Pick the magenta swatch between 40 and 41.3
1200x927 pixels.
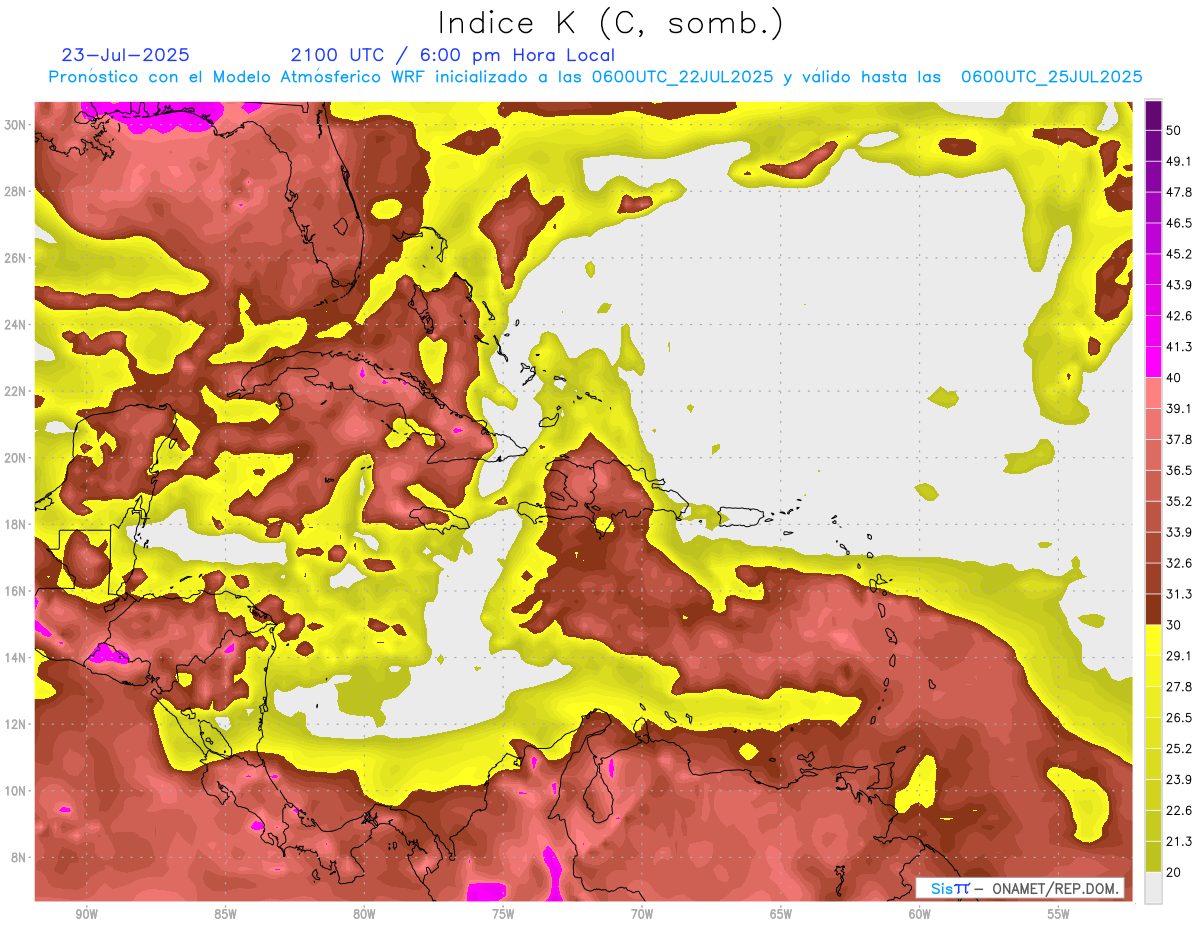pyautogui.click(x=1153, y=362)
